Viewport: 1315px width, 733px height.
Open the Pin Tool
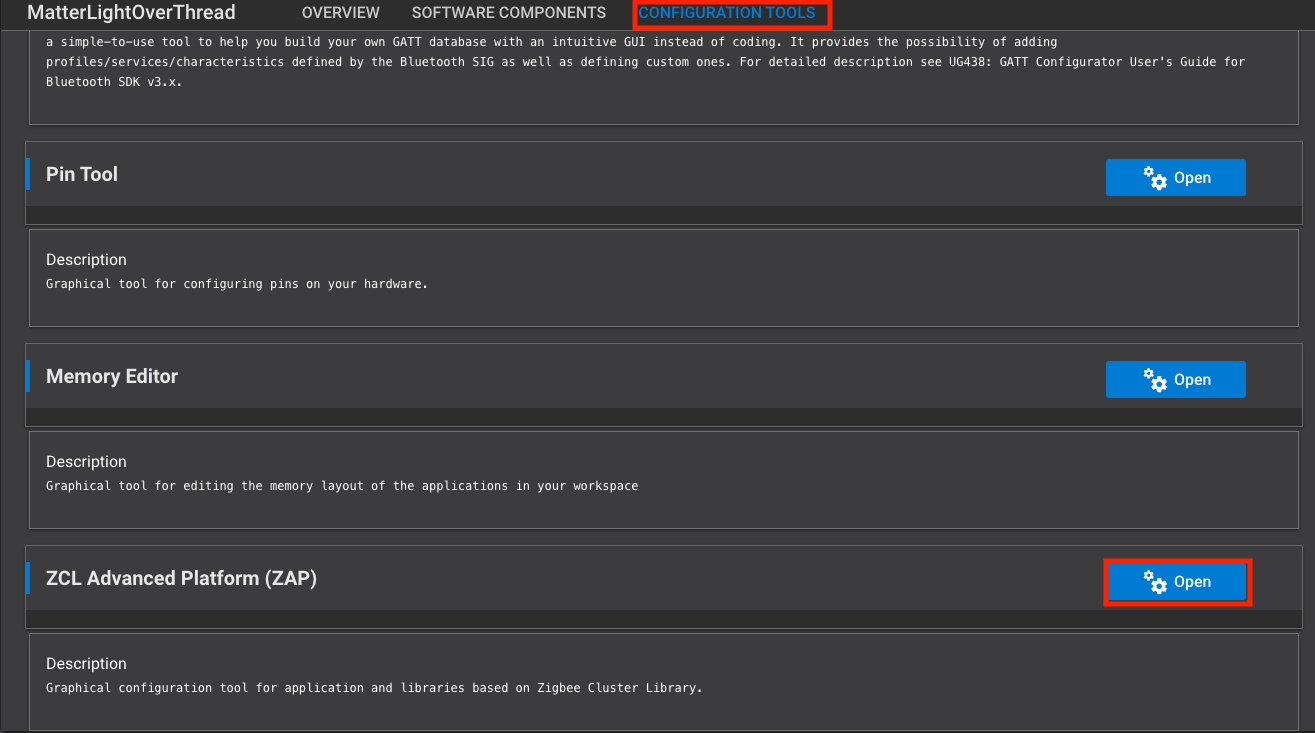click(1176, 178)
